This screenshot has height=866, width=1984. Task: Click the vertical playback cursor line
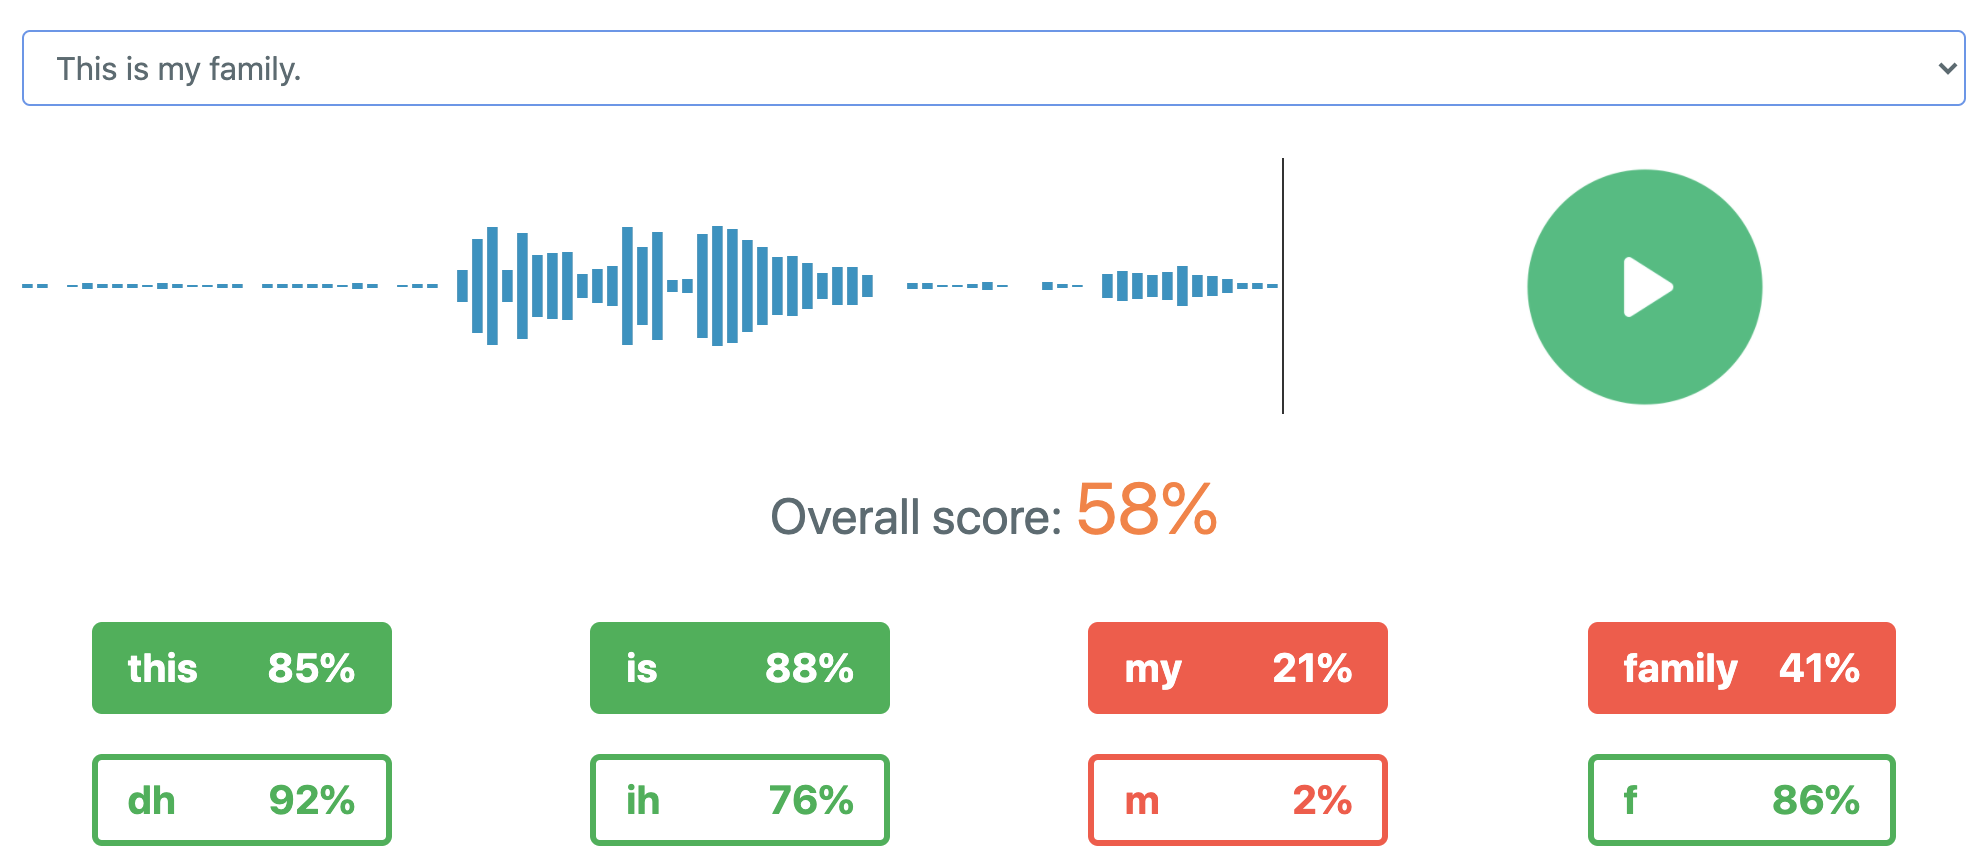[1283, 285]
